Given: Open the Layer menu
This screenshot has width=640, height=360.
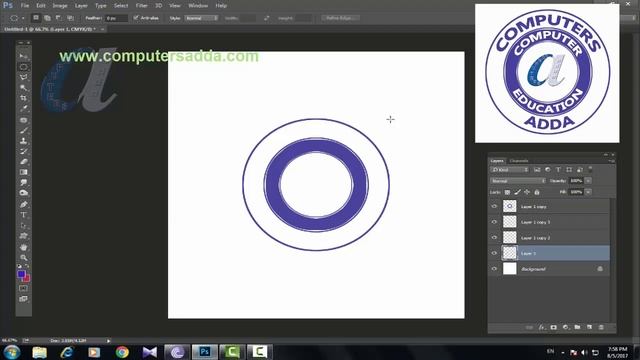Looking at the screenshot, I should (81, 6).
